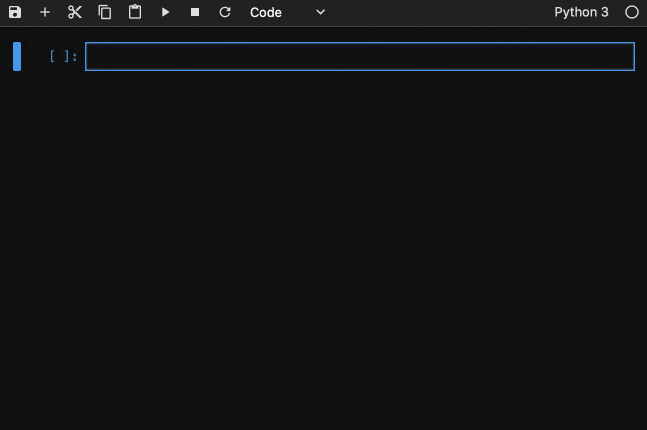Restart the kernel with the circular arrow icon

click(x=225, y=12)
